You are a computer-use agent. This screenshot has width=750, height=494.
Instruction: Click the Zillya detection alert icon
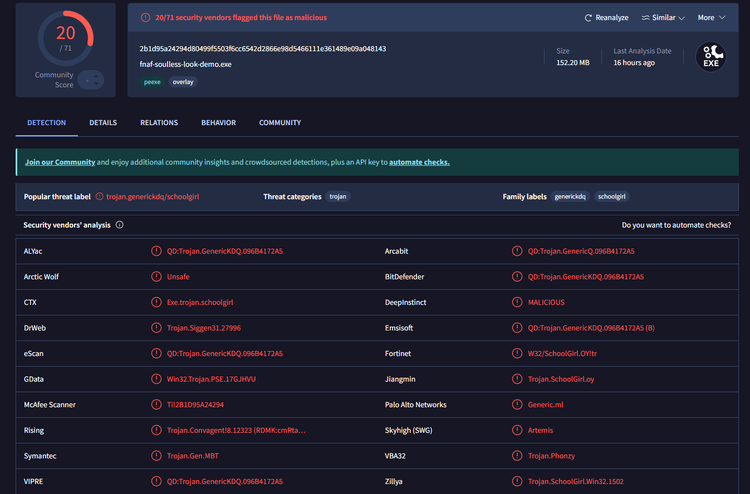point(517,481)
